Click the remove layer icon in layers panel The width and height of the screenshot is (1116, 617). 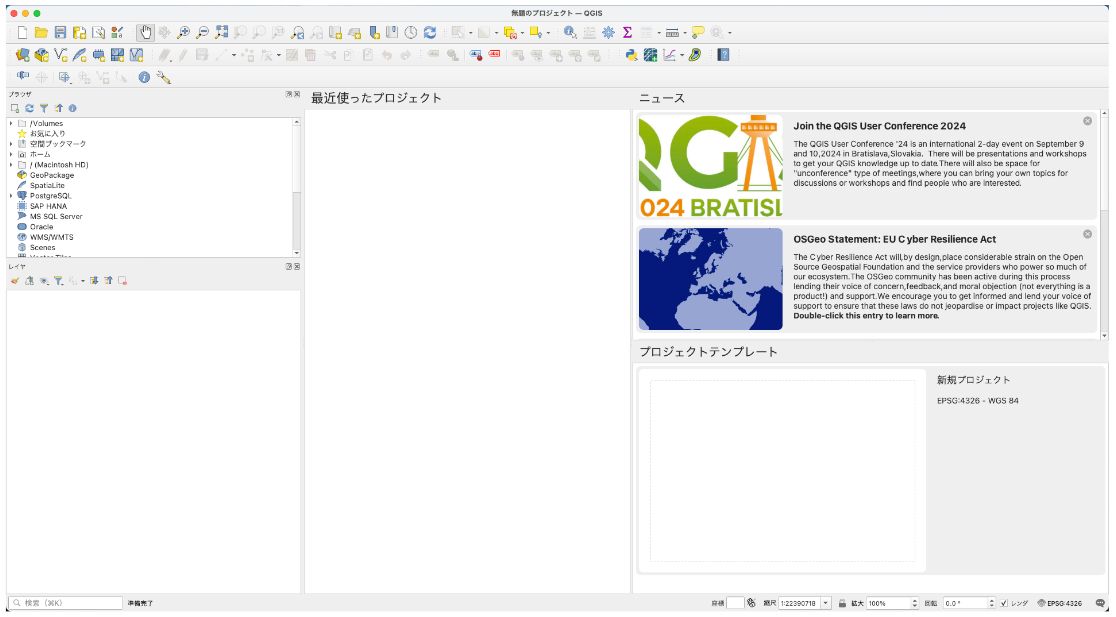tap(122, 280)
